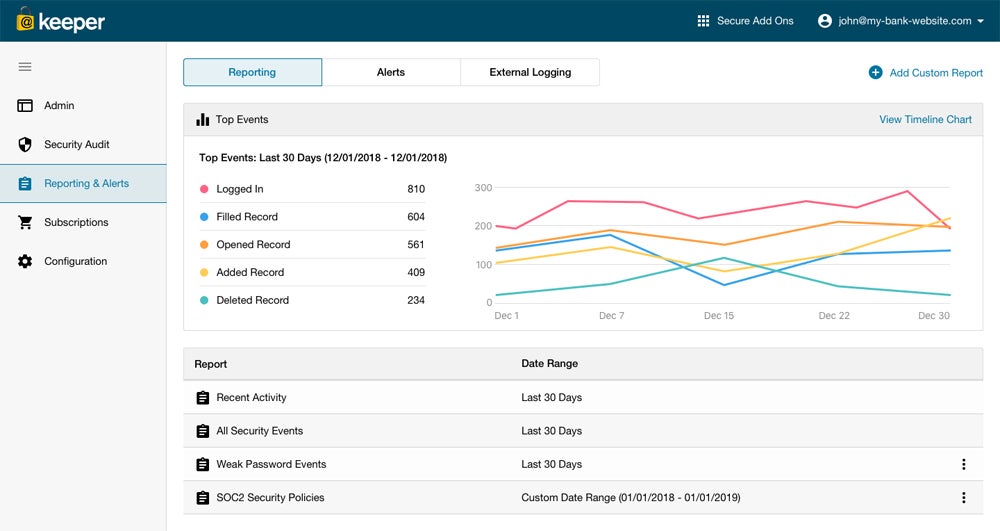This screenshot has width=1000, height=531.
Task: Click the plus icon for Add Custom Report
Action: 875,73
